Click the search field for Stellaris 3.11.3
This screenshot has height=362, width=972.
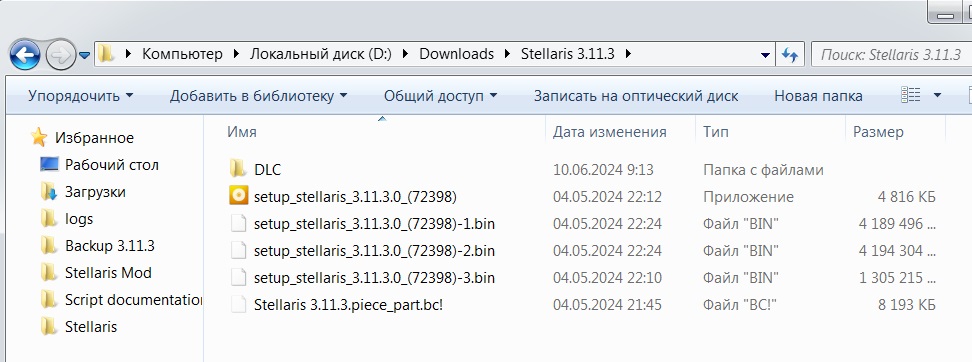click(x=891, y=55)
